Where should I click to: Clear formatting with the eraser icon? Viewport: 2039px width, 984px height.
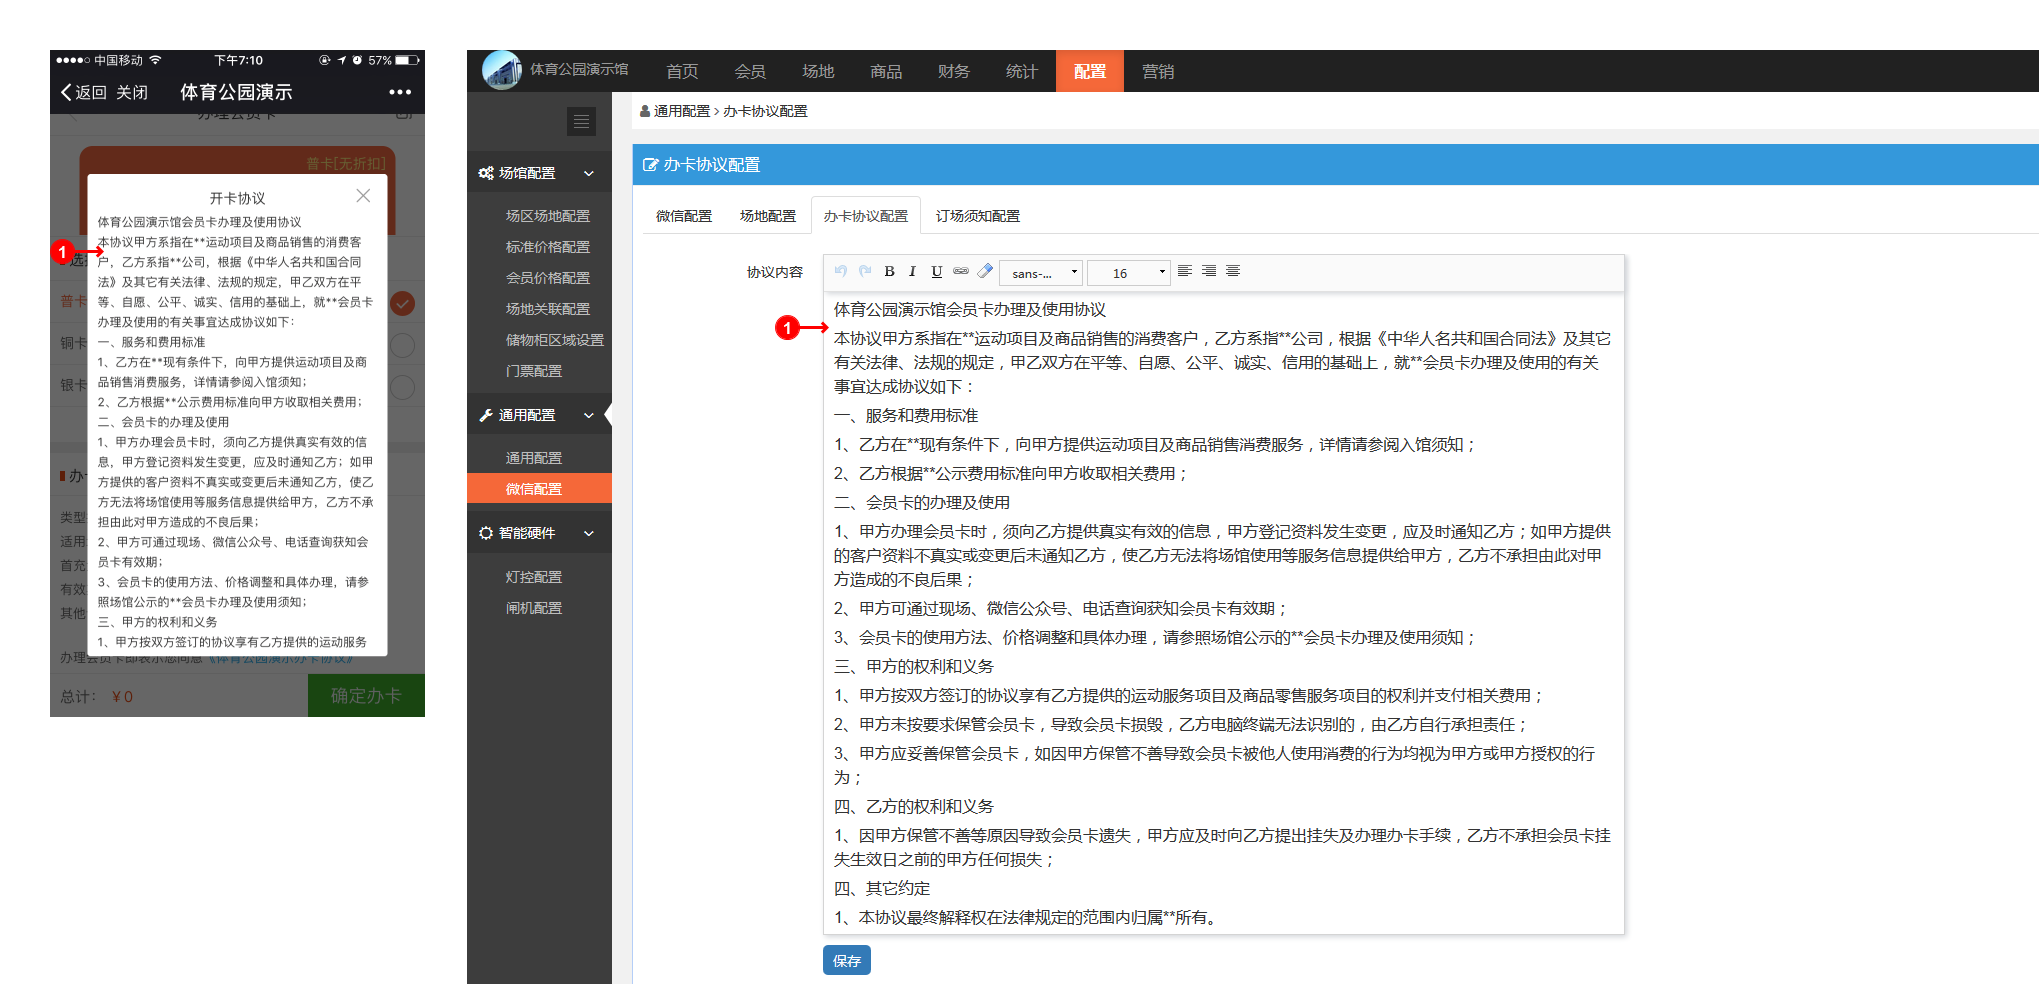tap(985, 271)
